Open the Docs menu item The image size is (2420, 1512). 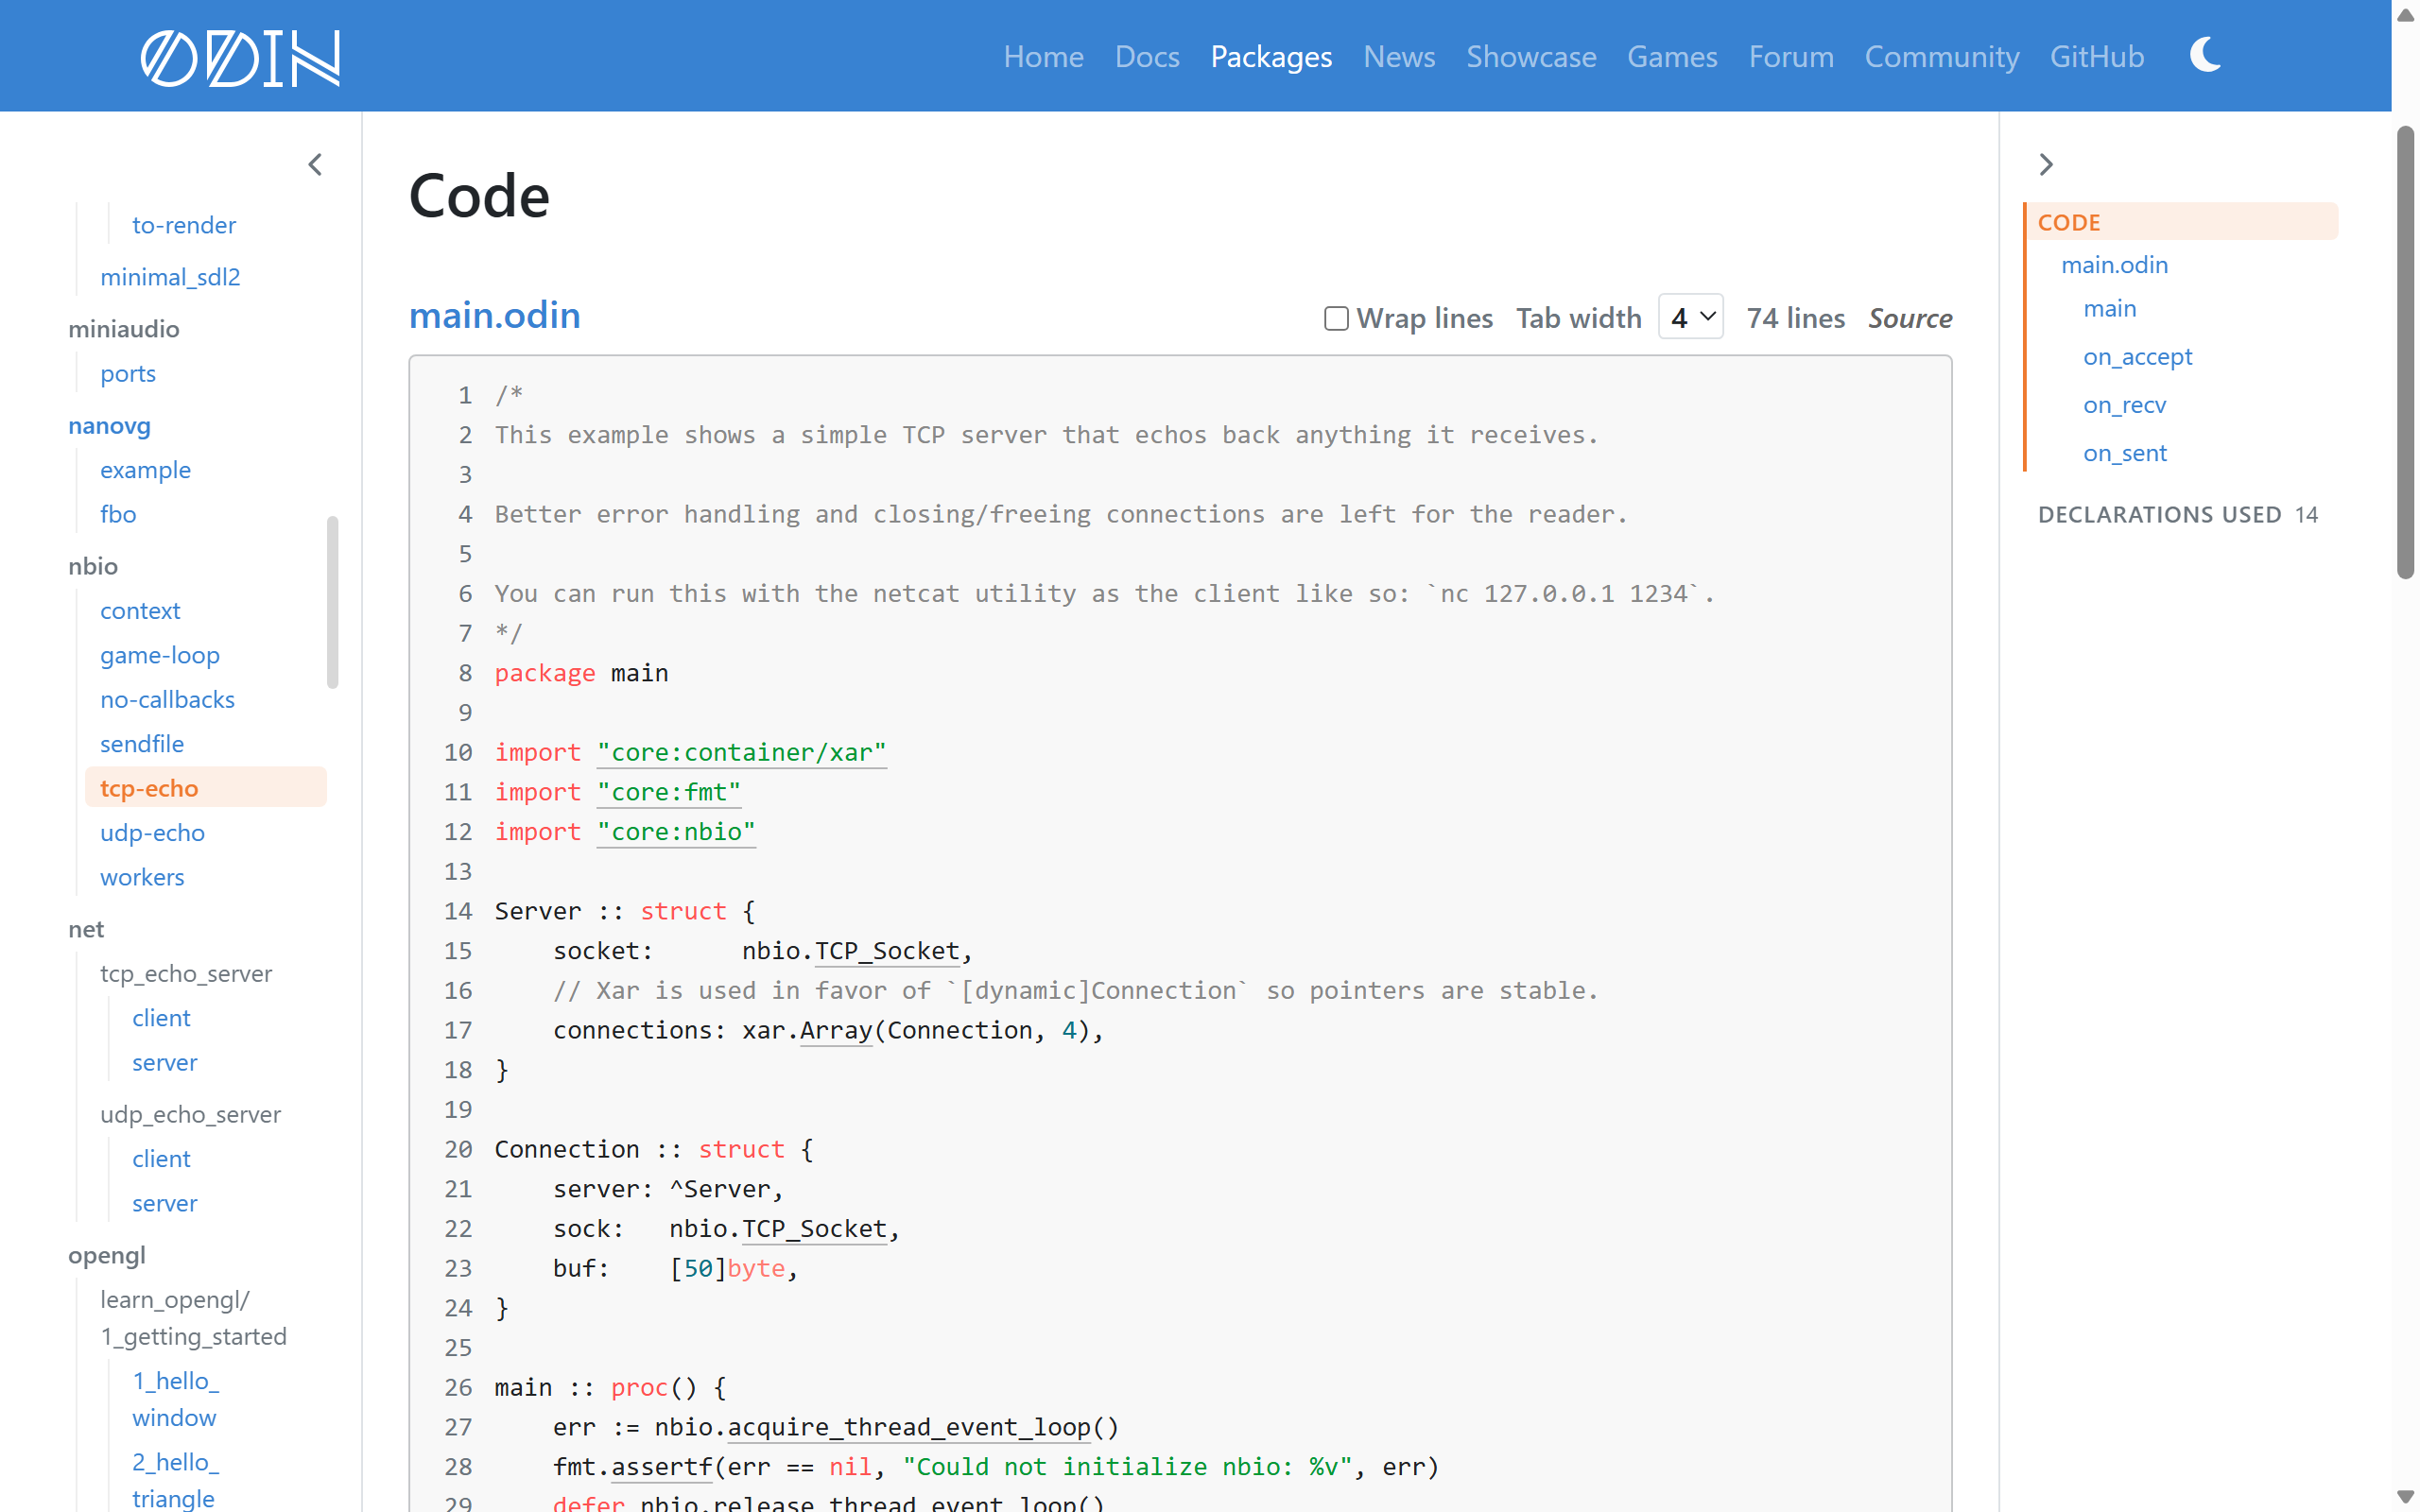point(1147,56)
